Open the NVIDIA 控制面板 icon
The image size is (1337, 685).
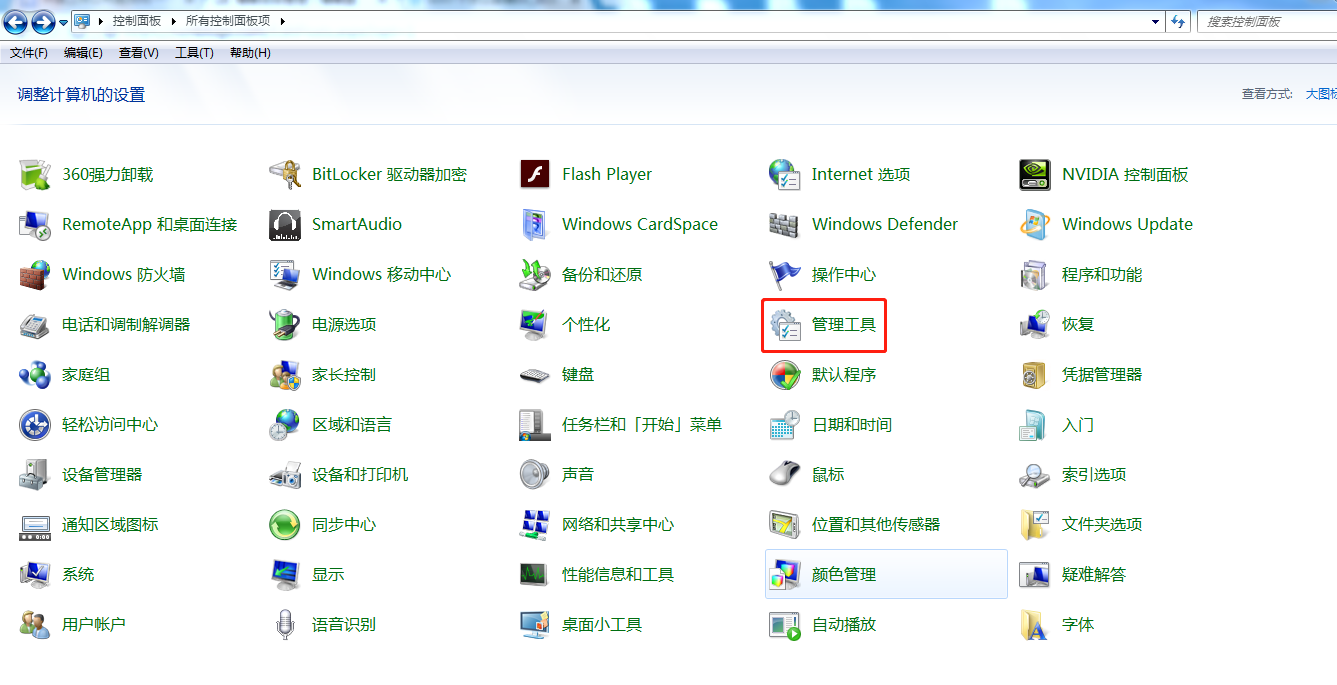1035,174
